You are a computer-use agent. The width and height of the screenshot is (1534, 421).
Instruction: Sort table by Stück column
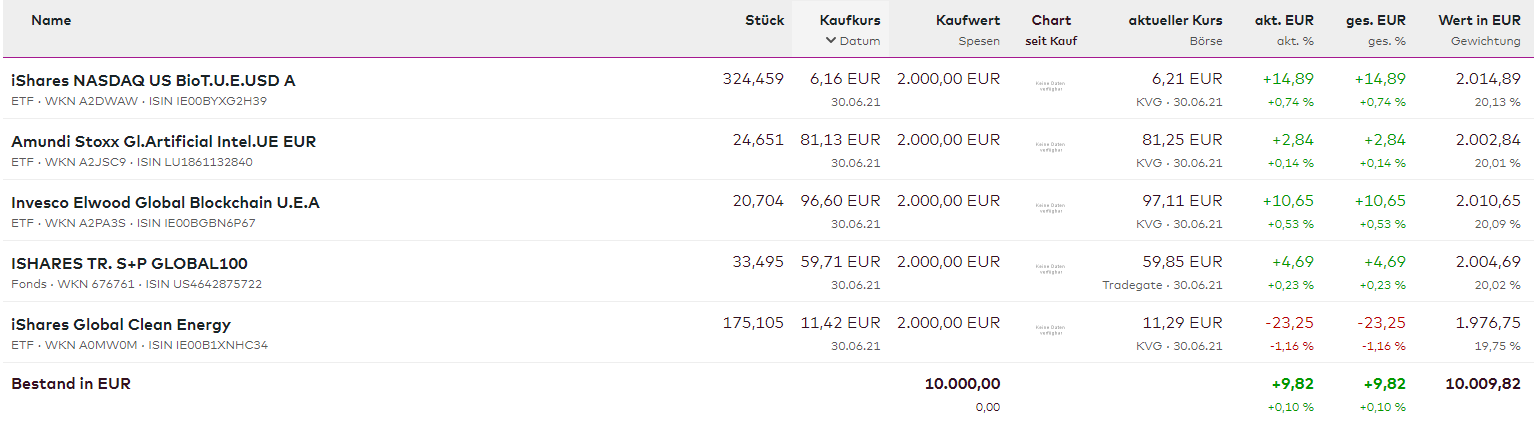pyautogui.click(x=764, y=20)
